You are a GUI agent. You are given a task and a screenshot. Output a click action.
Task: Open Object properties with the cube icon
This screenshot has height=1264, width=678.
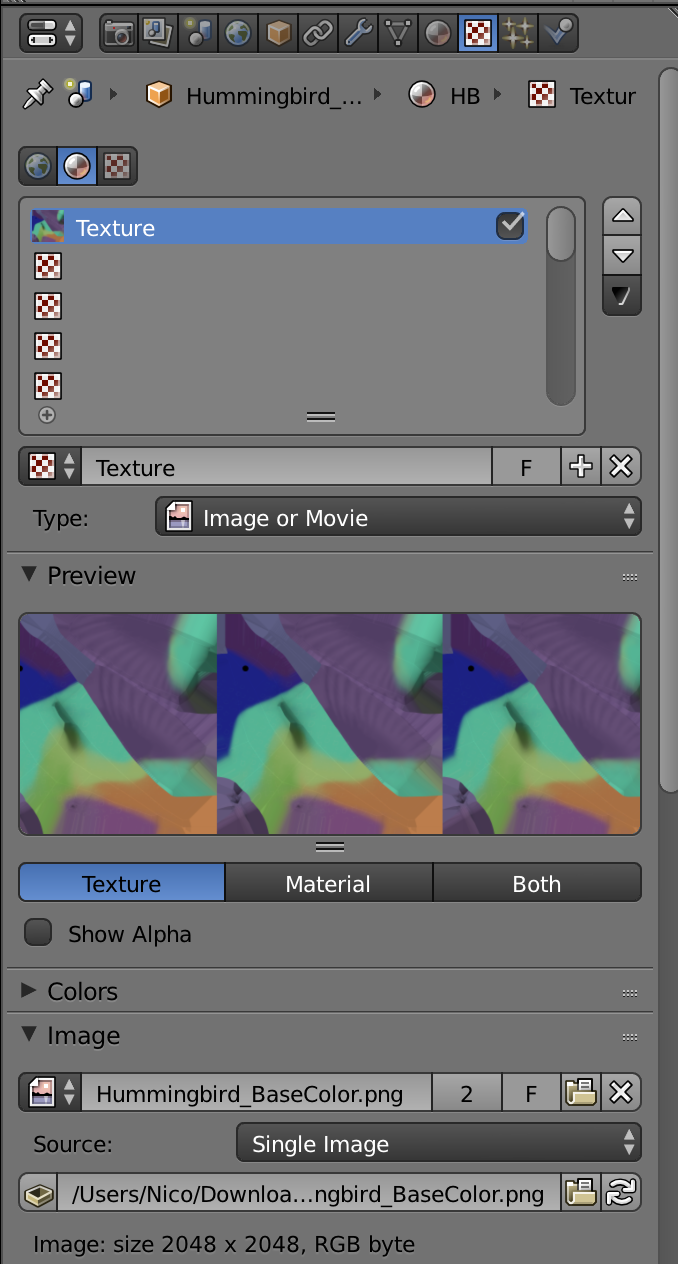coord(278,33)
